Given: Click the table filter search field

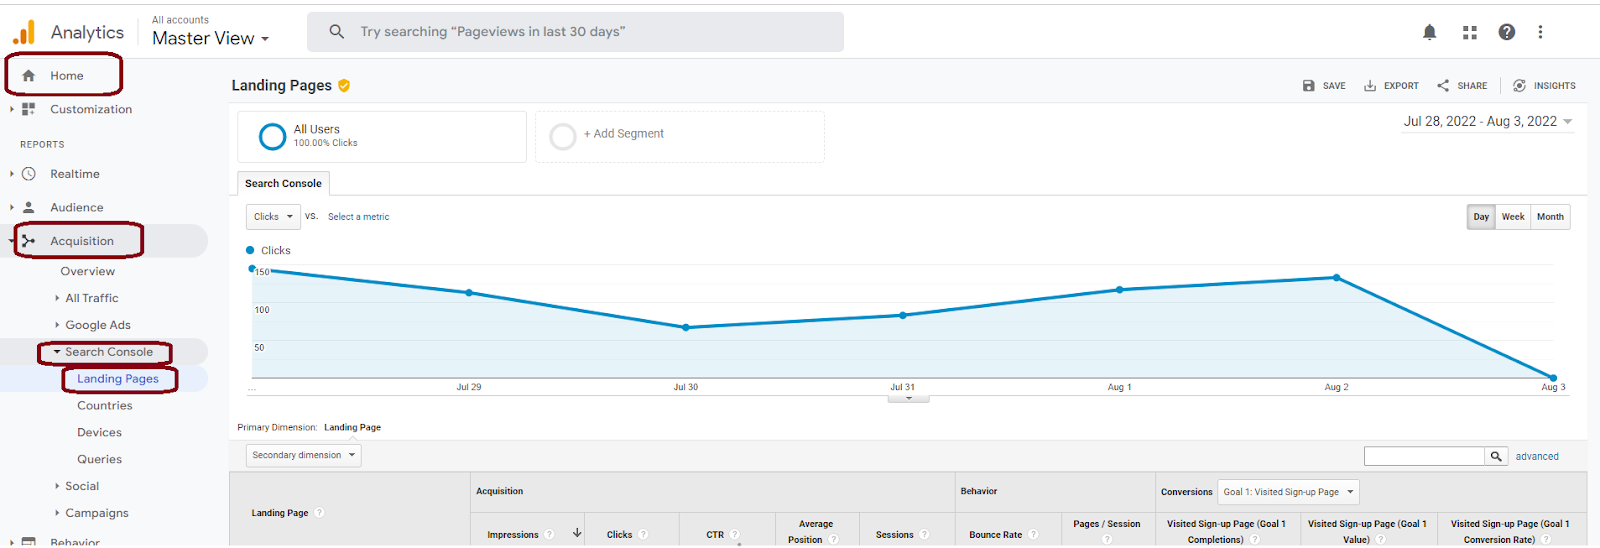Looking at the screenshot, I should point(1424,456).
